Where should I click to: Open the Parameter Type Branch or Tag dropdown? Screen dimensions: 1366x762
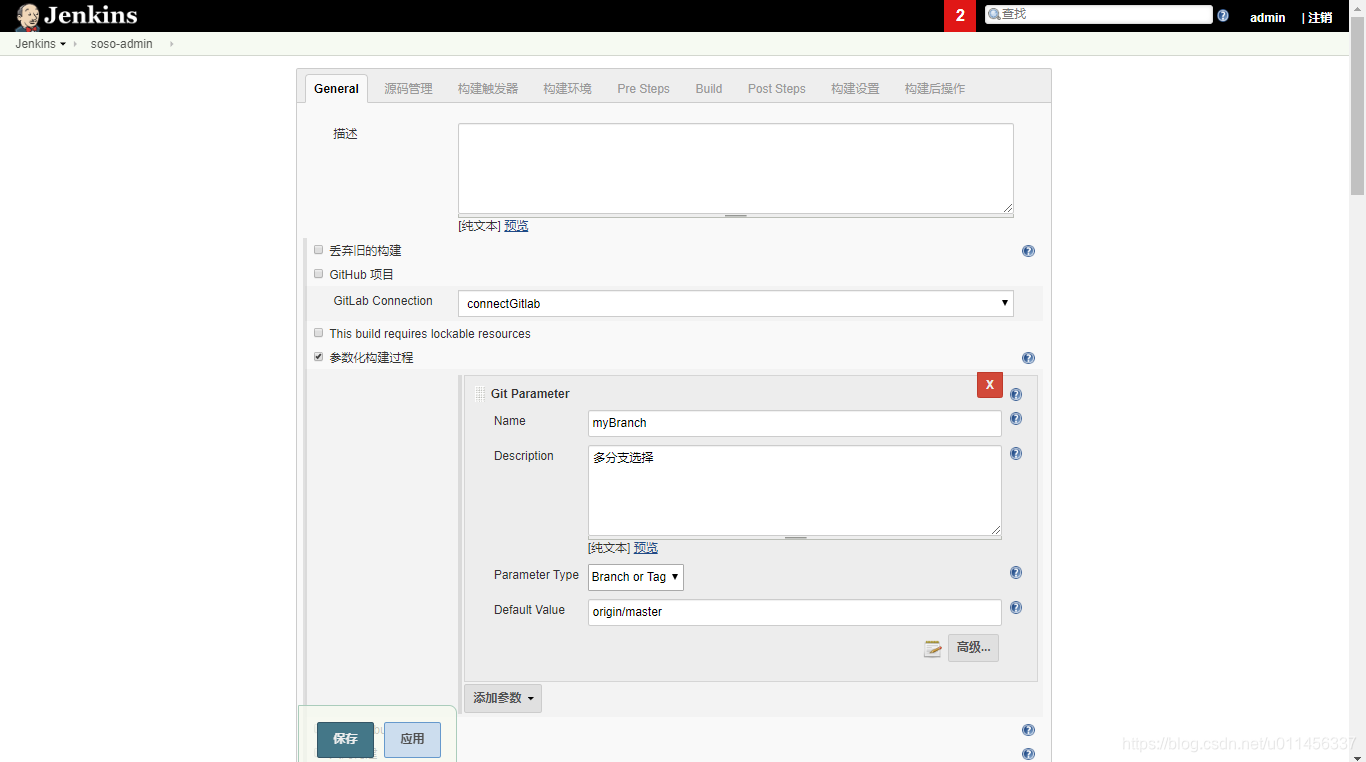click(x=636, y=577)
